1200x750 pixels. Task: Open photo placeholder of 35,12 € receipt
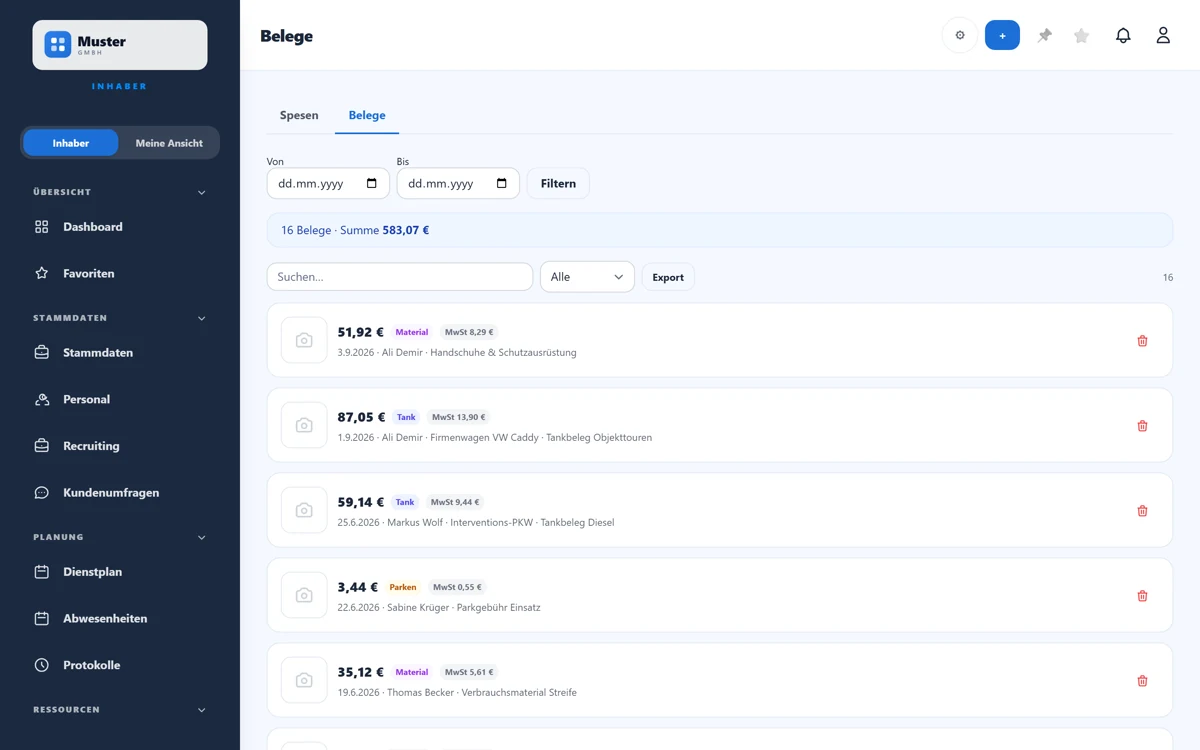(x=304, y=681)
